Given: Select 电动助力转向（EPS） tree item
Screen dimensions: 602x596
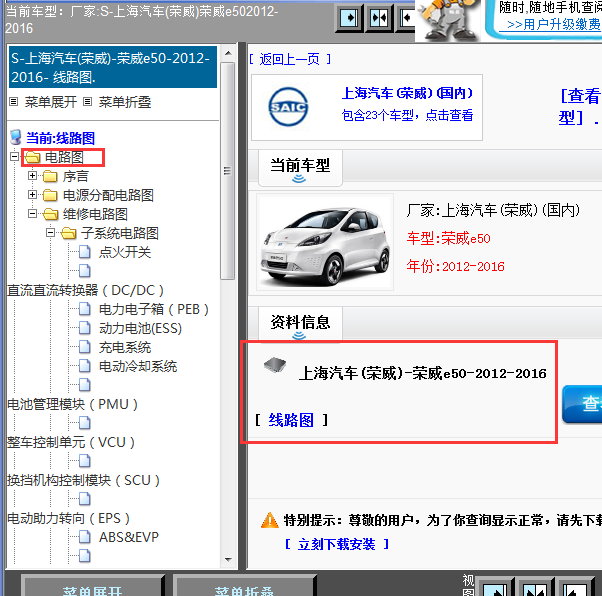Looking at the screenshot, I should 69,518.
